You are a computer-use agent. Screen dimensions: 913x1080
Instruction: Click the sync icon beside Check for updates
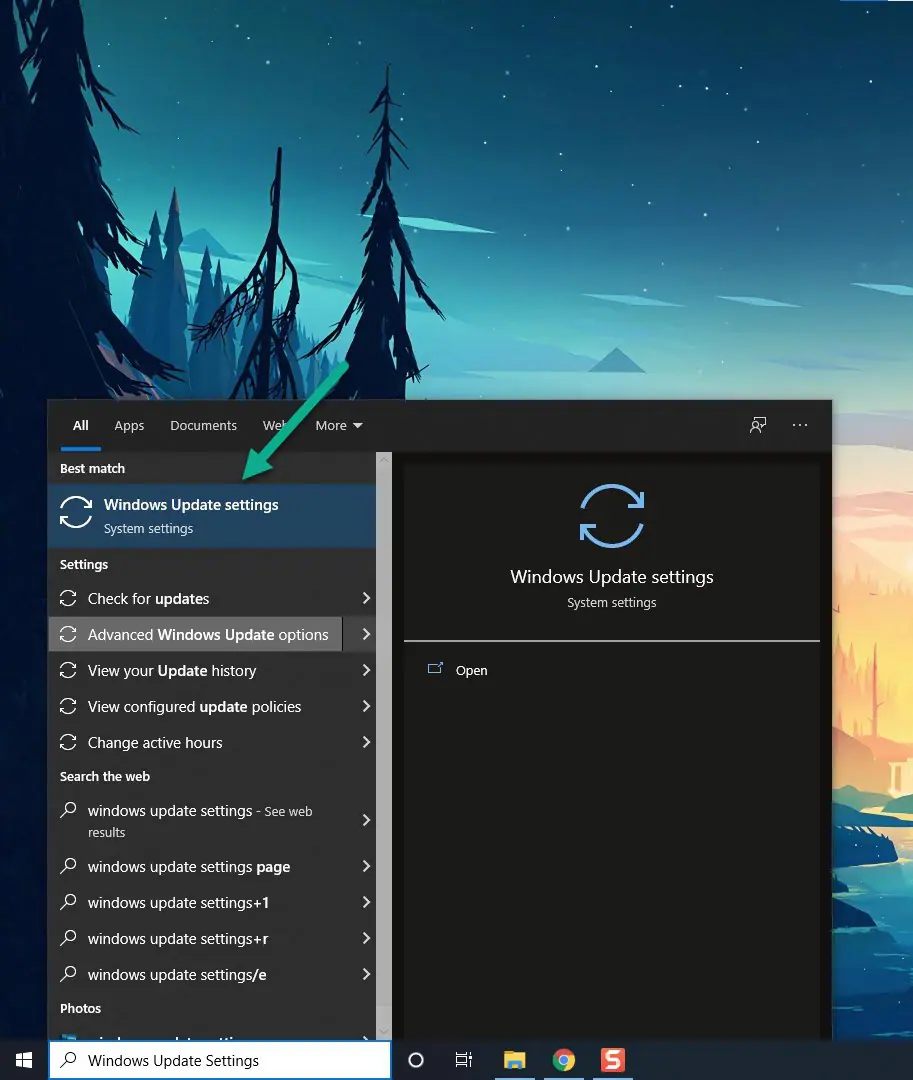pos(68,599)
